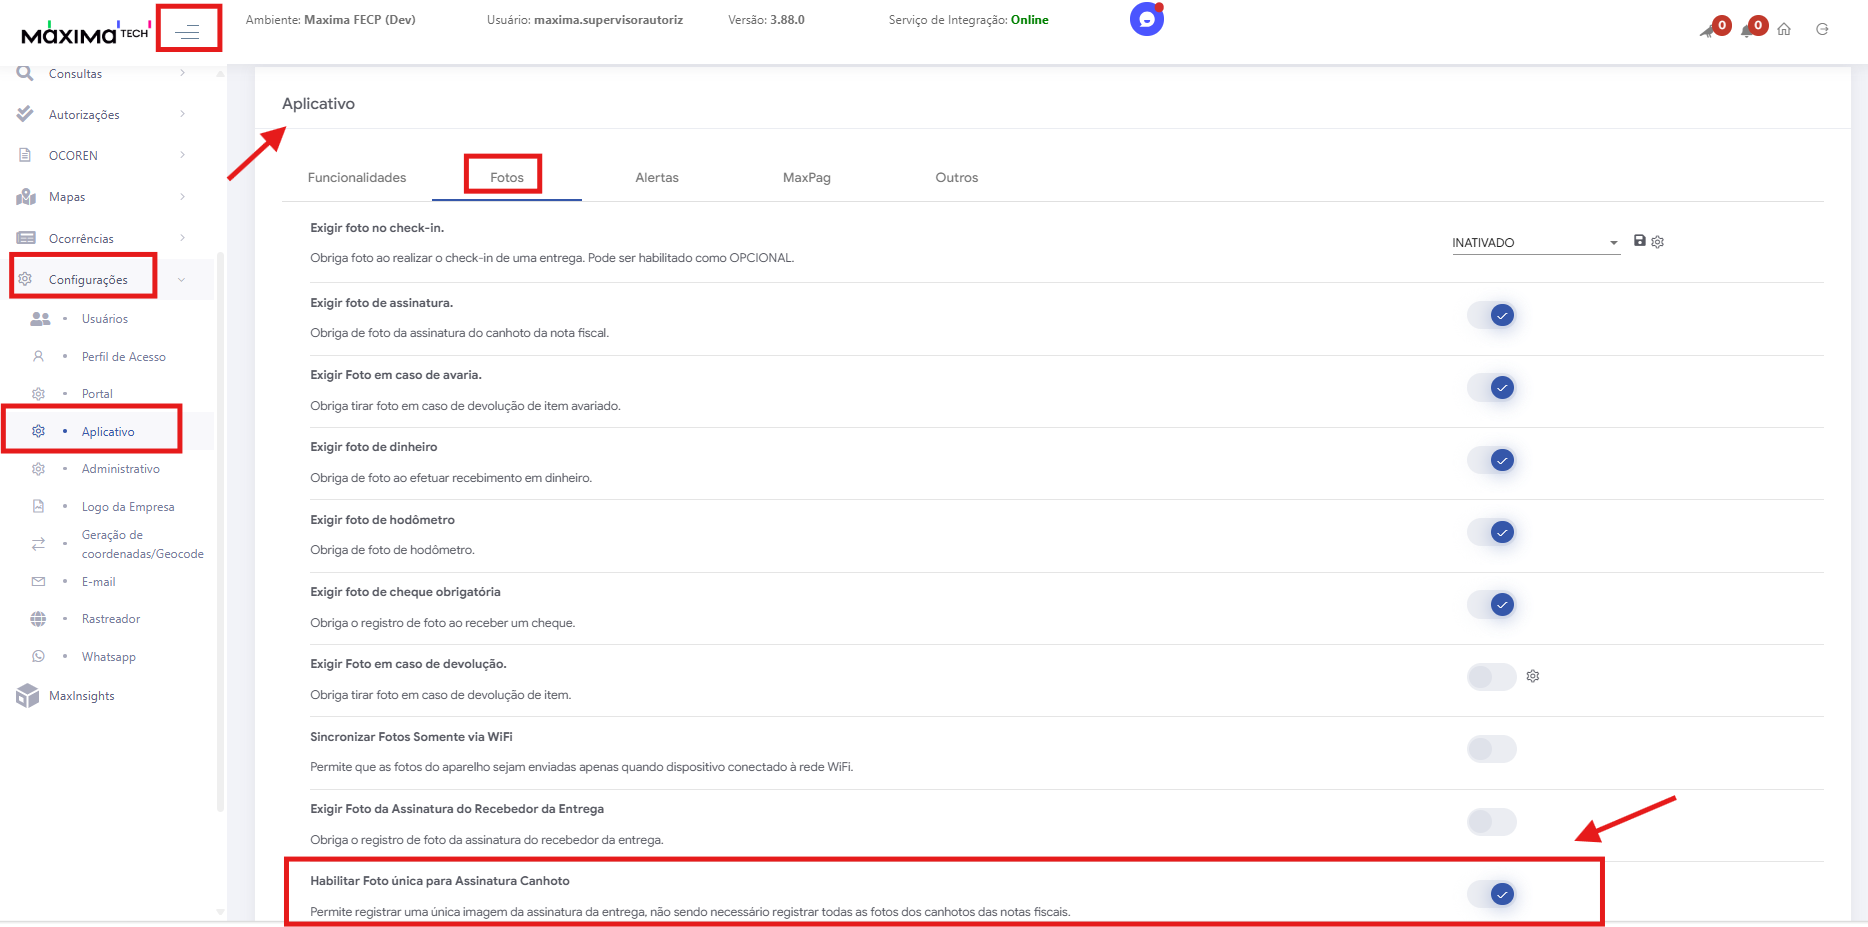Enable Exigir Foto em caso de devolução toggle
Screen dimensions: 1868x927
click(1492, 677)
